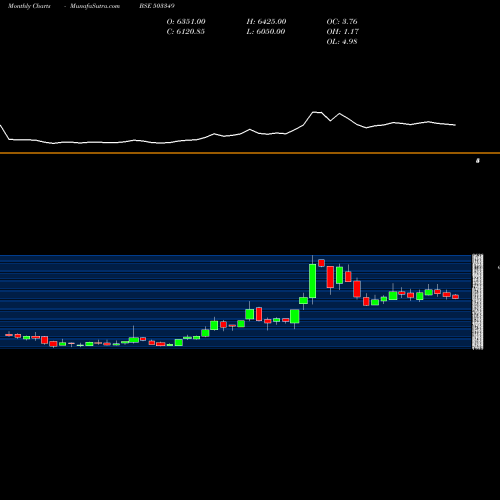Click the tallest green candlestick in the chart
500x500 pixels.
pos(312,281)
